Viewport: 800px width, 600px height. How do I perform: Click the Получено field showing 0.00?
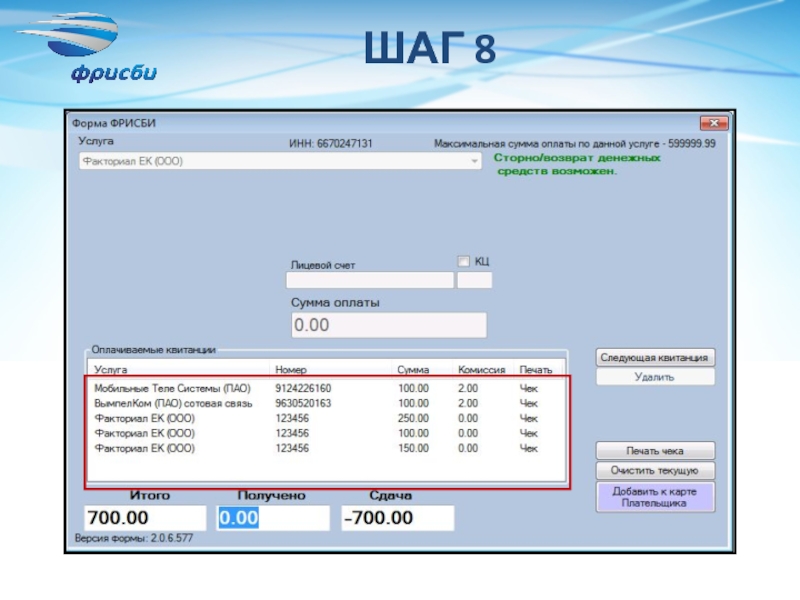point(273,518)
